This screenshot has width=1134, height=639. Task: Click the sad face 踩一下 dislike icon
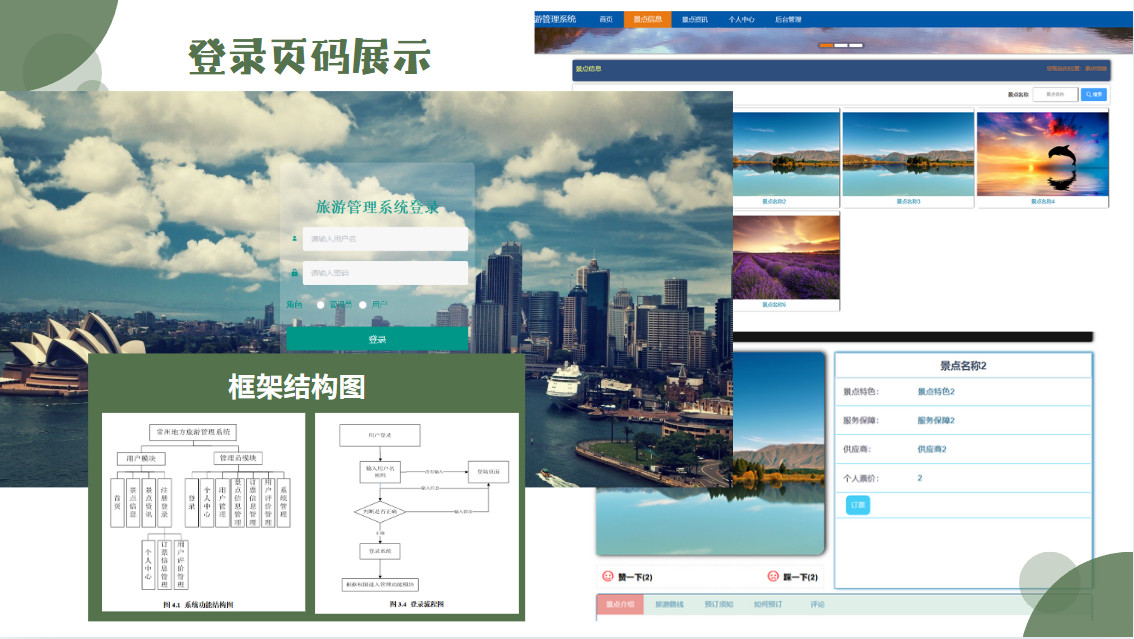tap(772, 576)
